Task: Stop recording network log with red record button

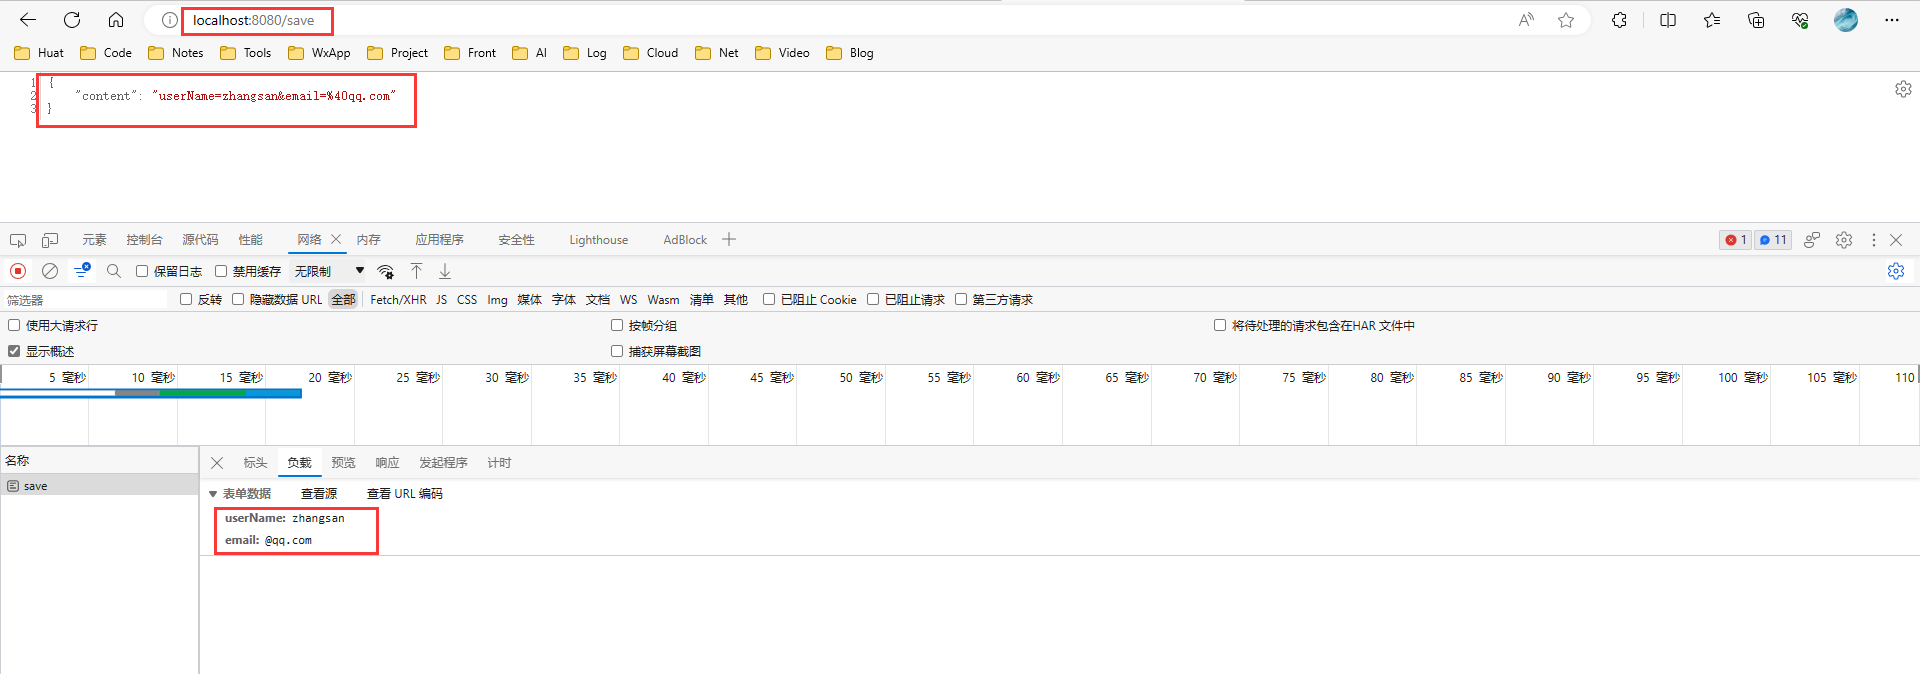Action: pyautogui.click(x=18, y=271)
